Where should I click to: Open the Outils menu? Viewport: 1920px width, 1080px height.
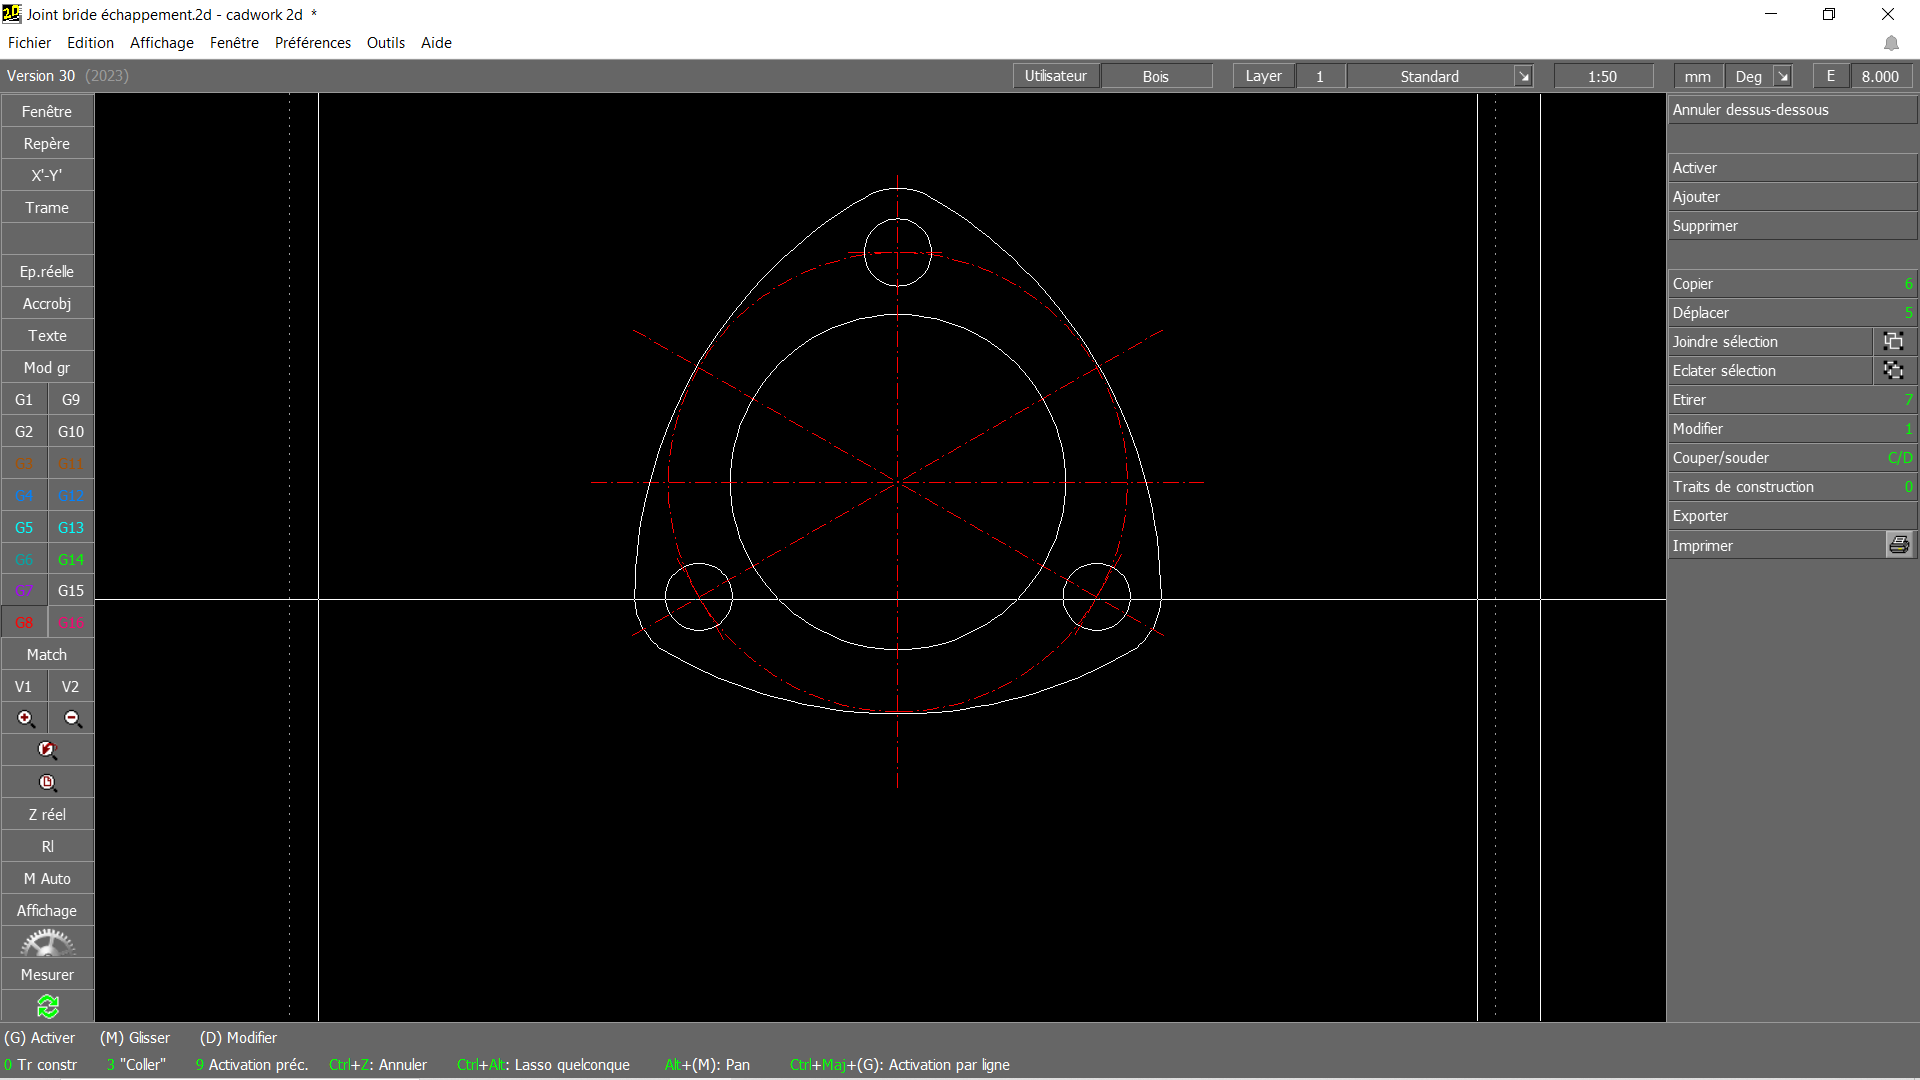[385, 43]
